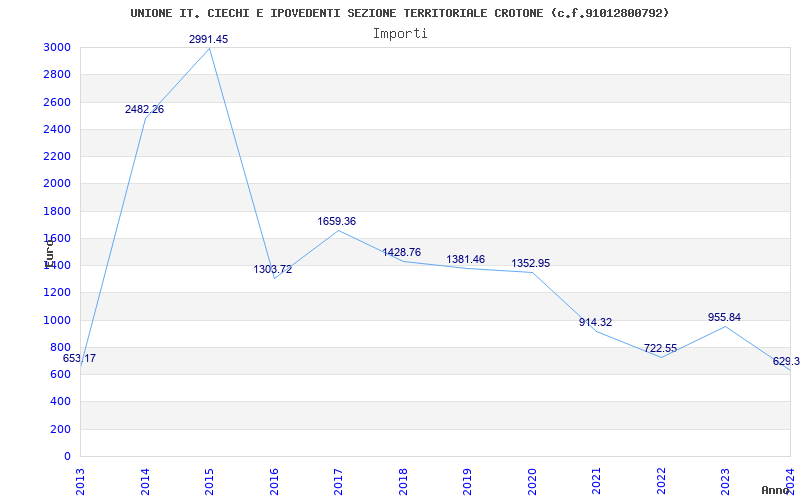Click the x-axis year label 2017

338,481
